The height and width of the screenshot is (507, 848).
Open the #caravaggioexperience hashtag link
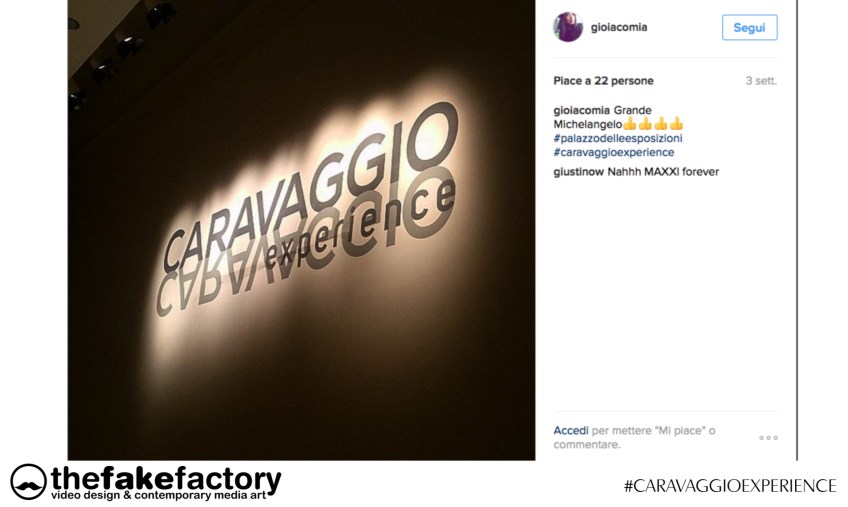(x=614, y=153)
